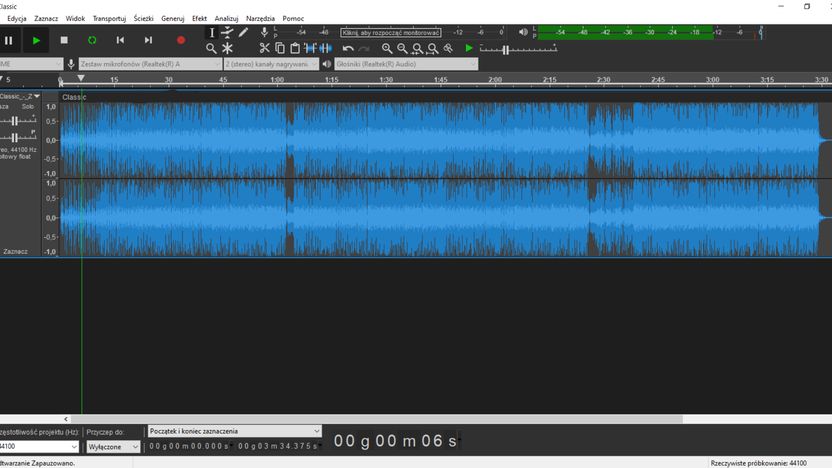Zoom in with the plus magnifier

(x=387, y=49)
